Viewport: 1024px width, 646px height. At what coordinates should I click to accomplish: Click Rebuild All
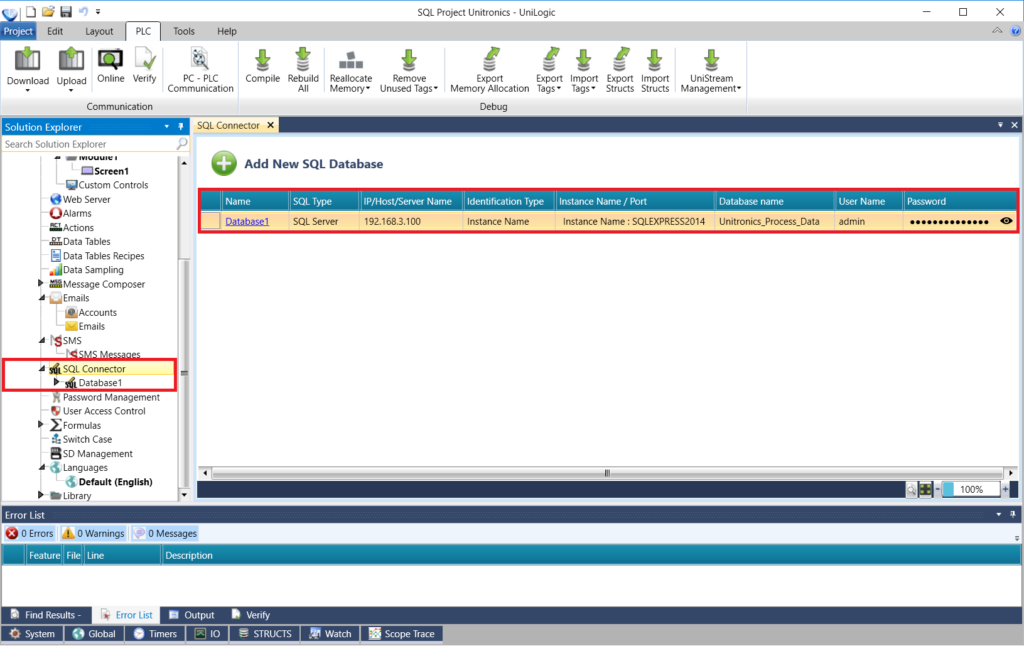coord(303,70)
